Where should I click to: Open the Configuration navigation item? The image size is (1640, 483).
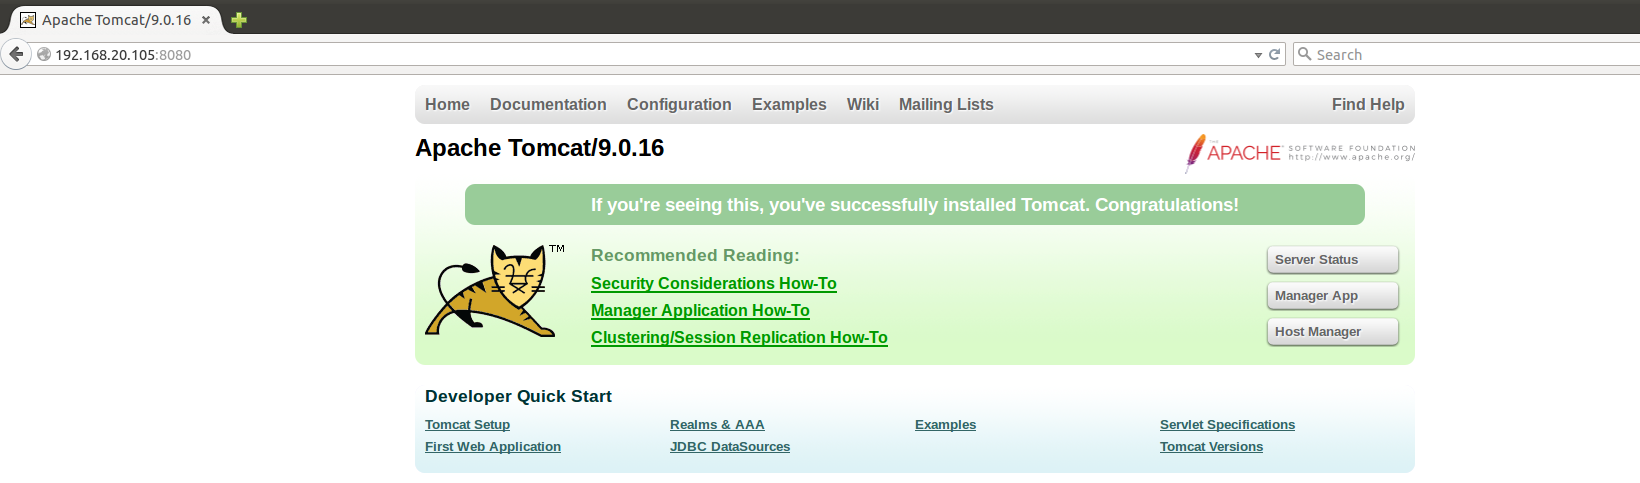pos(679,104)
